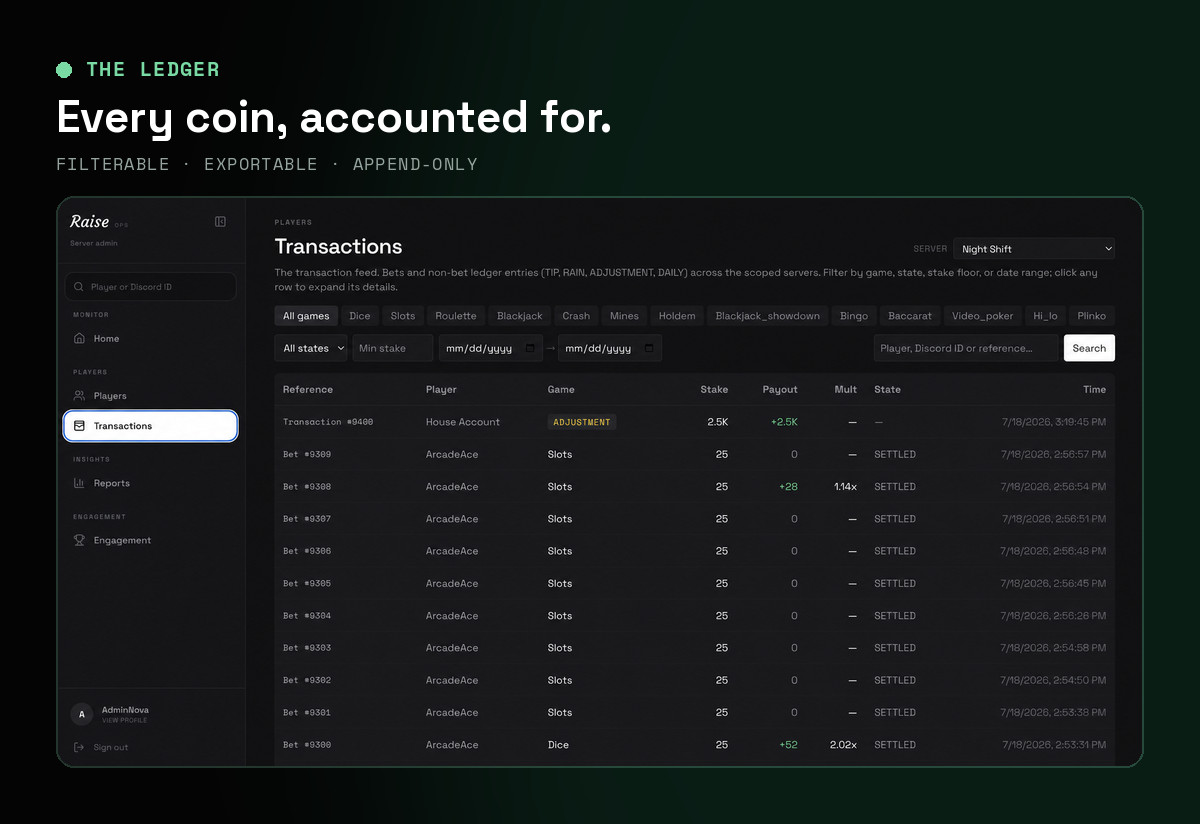This screenshot has width=1200, height=824.
Task: Expand row Bet #9307
Action: click(x=694, y=519)
